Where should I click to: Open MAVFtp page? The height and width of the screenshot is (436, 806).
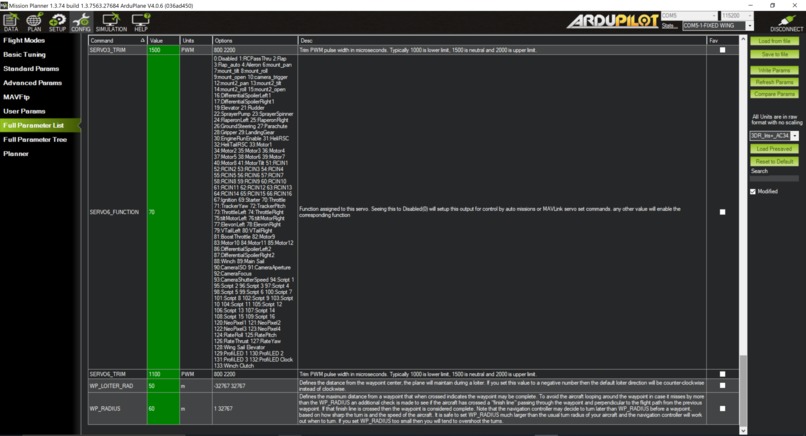click(16, 97)
